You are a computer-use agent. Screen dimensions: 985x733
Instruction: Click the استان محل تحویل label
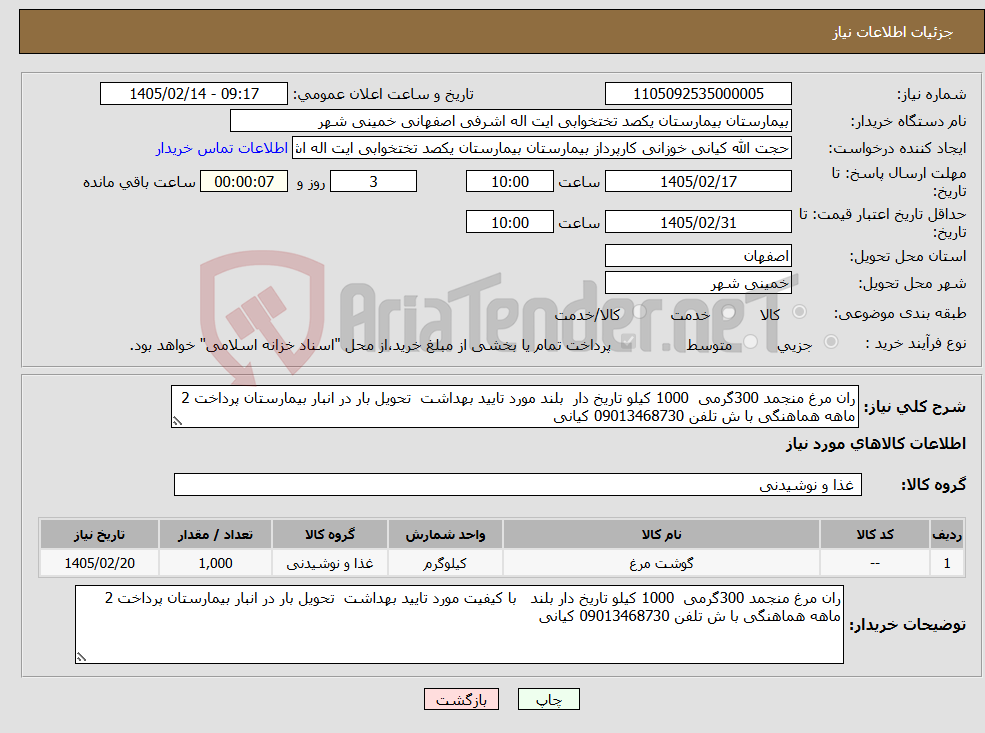coord(908,256)
